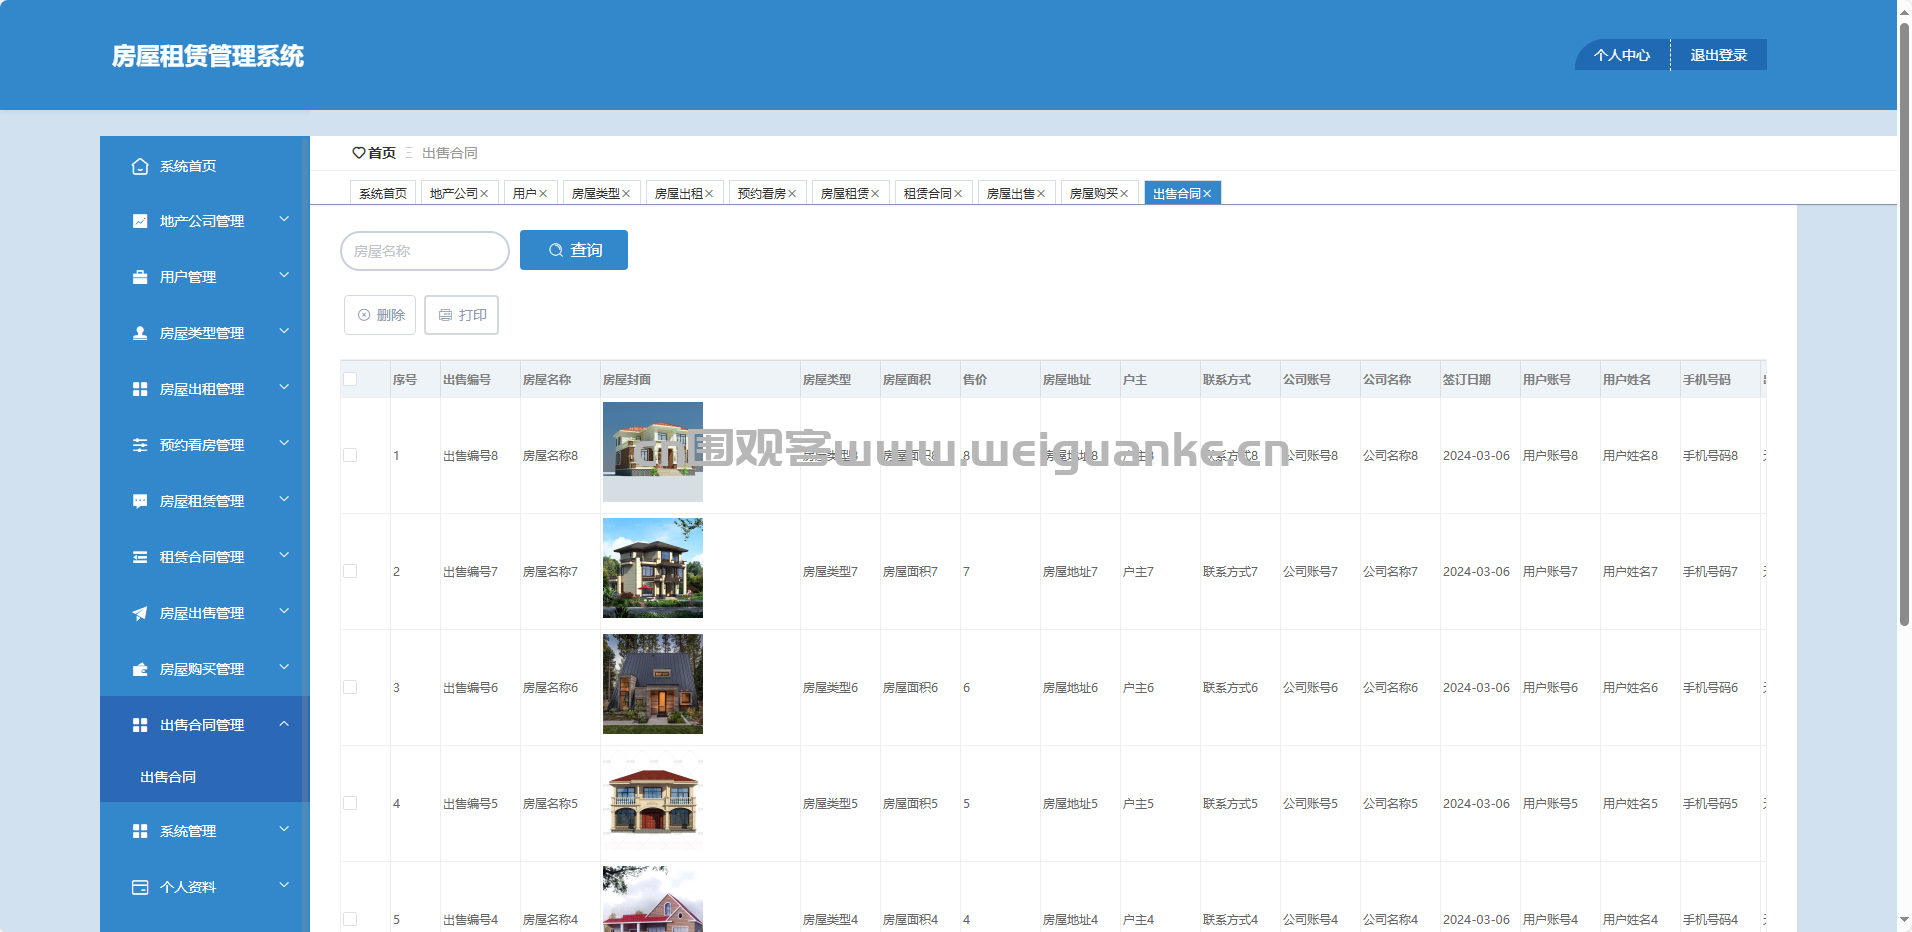
Task: Close the 房屋出售 tab with its X
Action: coord(1041,194)
